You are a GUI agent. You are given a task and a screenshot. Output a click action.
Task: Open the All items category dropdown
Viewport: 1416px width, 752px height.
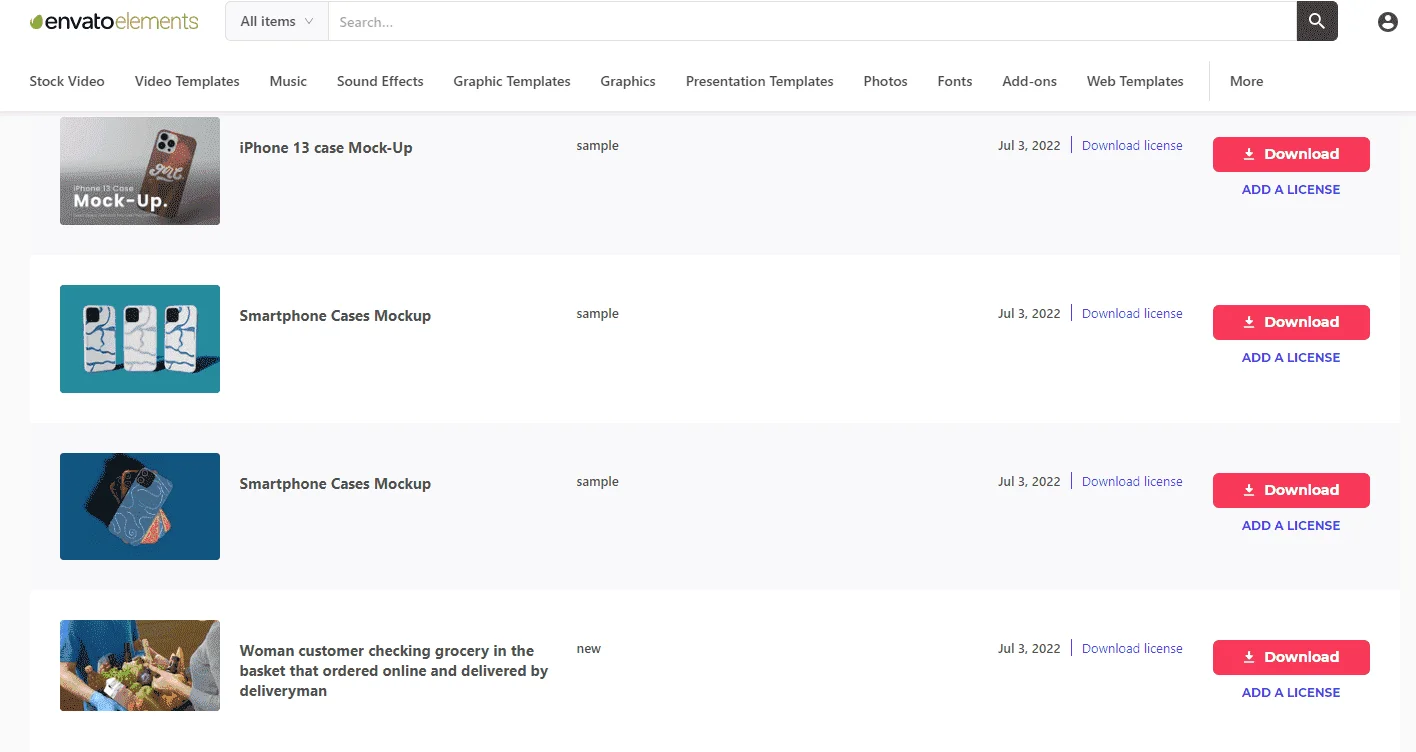[x=277, y=21]
